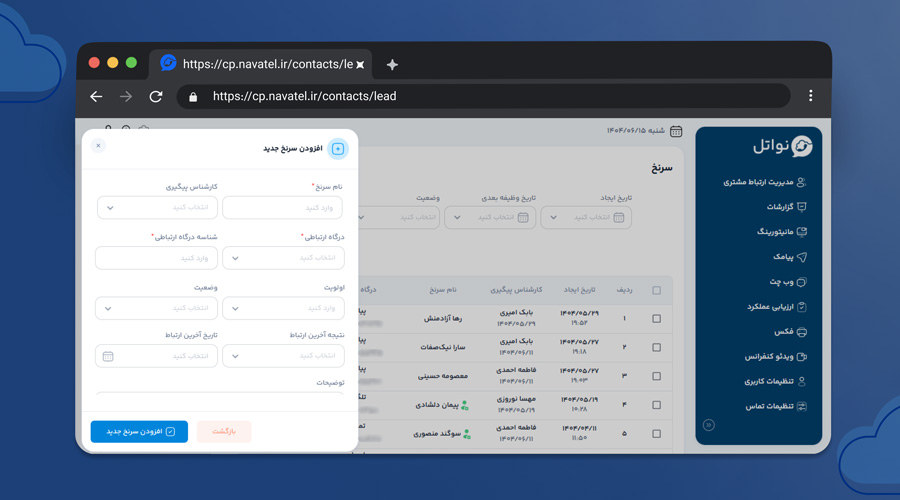900x500 pixels.
Task: Check the checkbox for row ۲ سارا نیک‌صفات
Action: [x=657, y=347]
